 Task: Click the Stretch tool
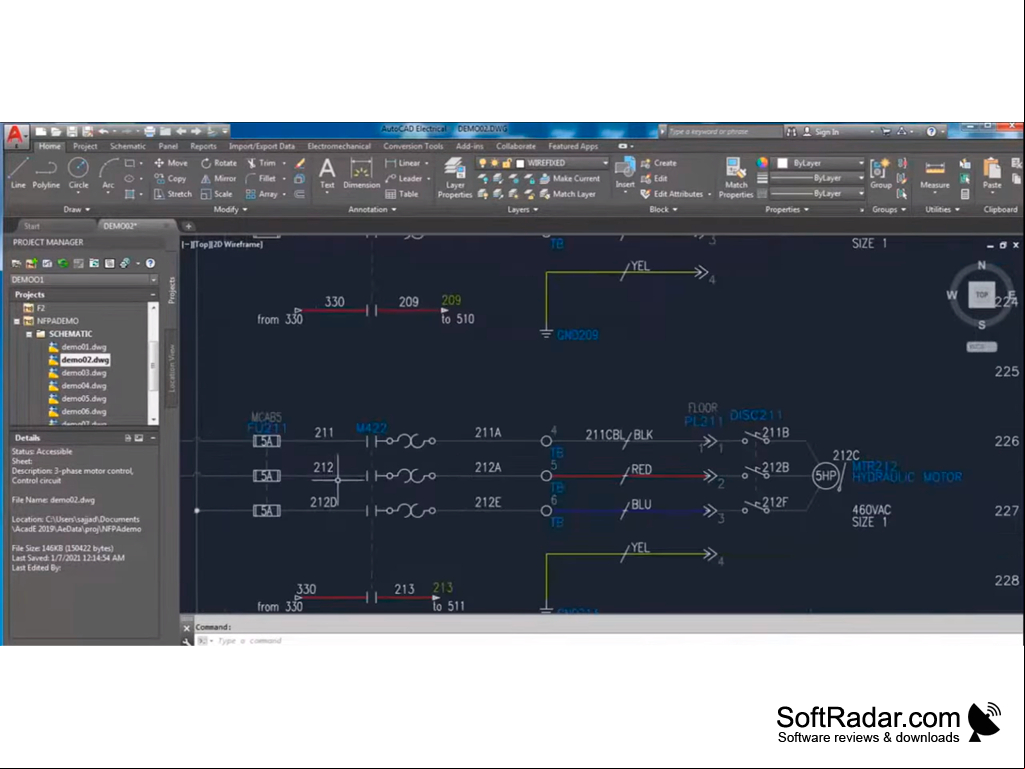[x=173, y=194]
